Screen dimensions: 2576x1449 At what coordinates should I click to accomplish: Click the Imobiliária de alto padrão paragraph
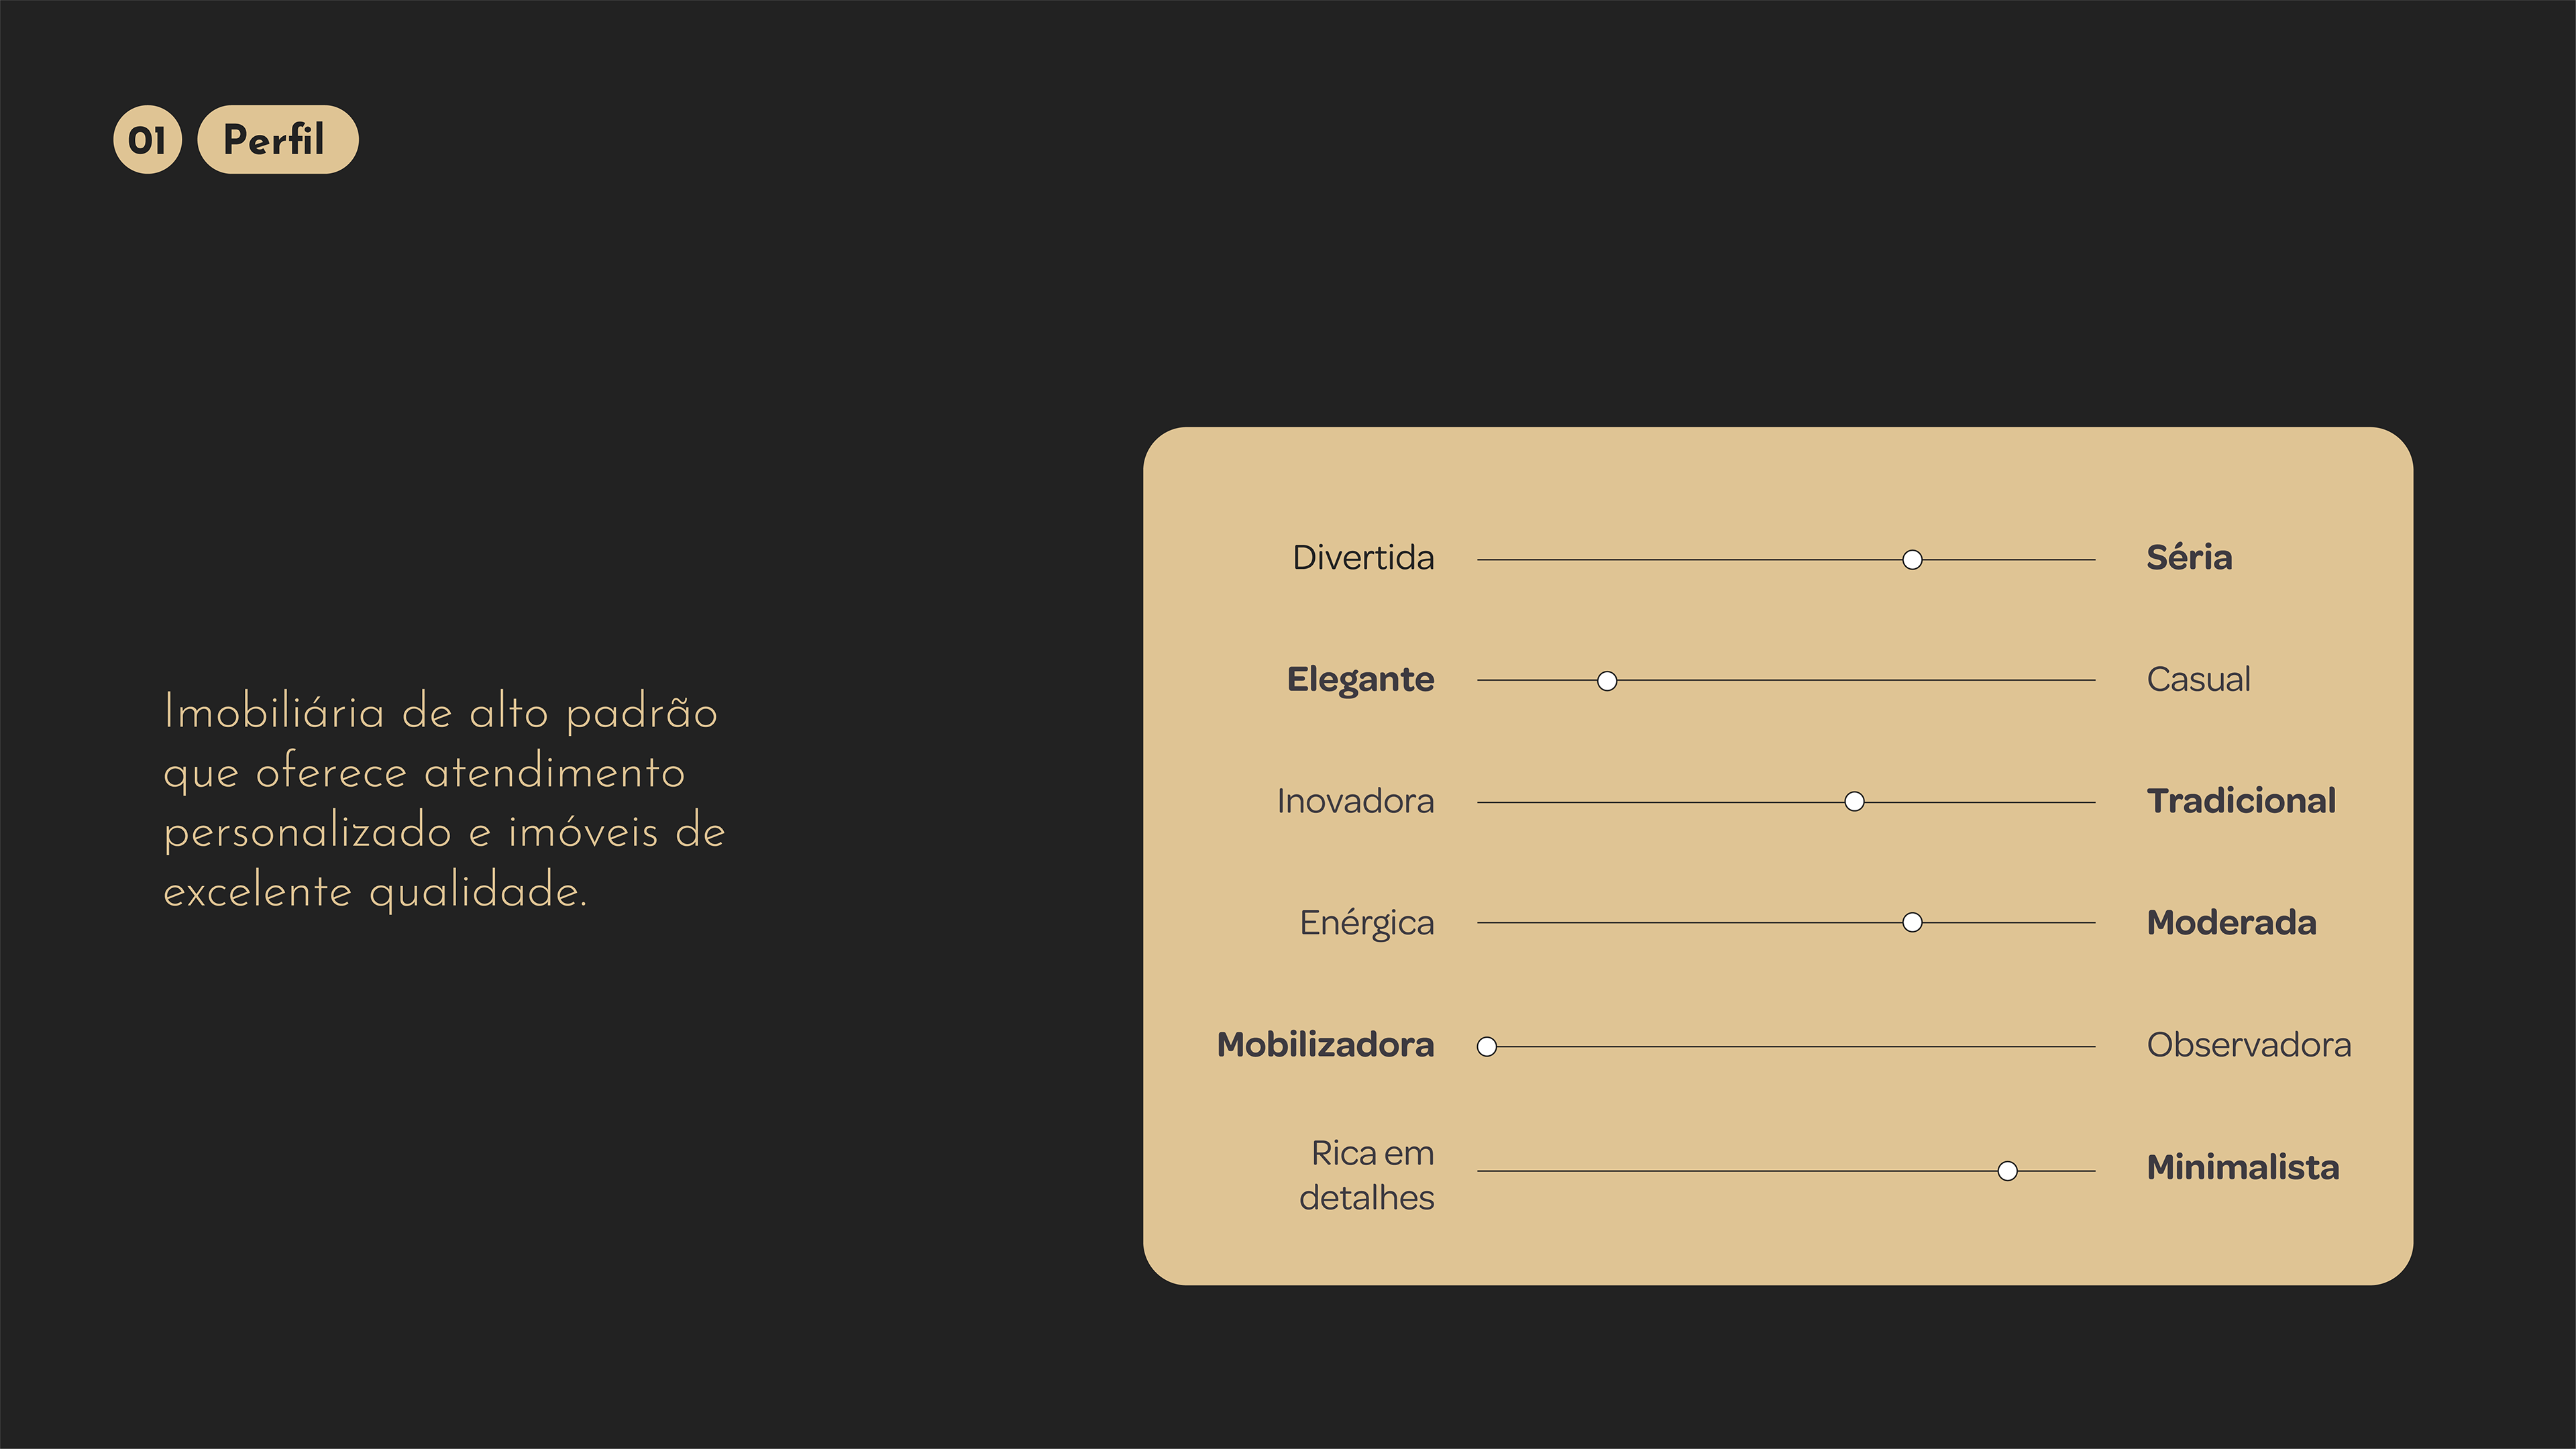[x=444, y=801]
